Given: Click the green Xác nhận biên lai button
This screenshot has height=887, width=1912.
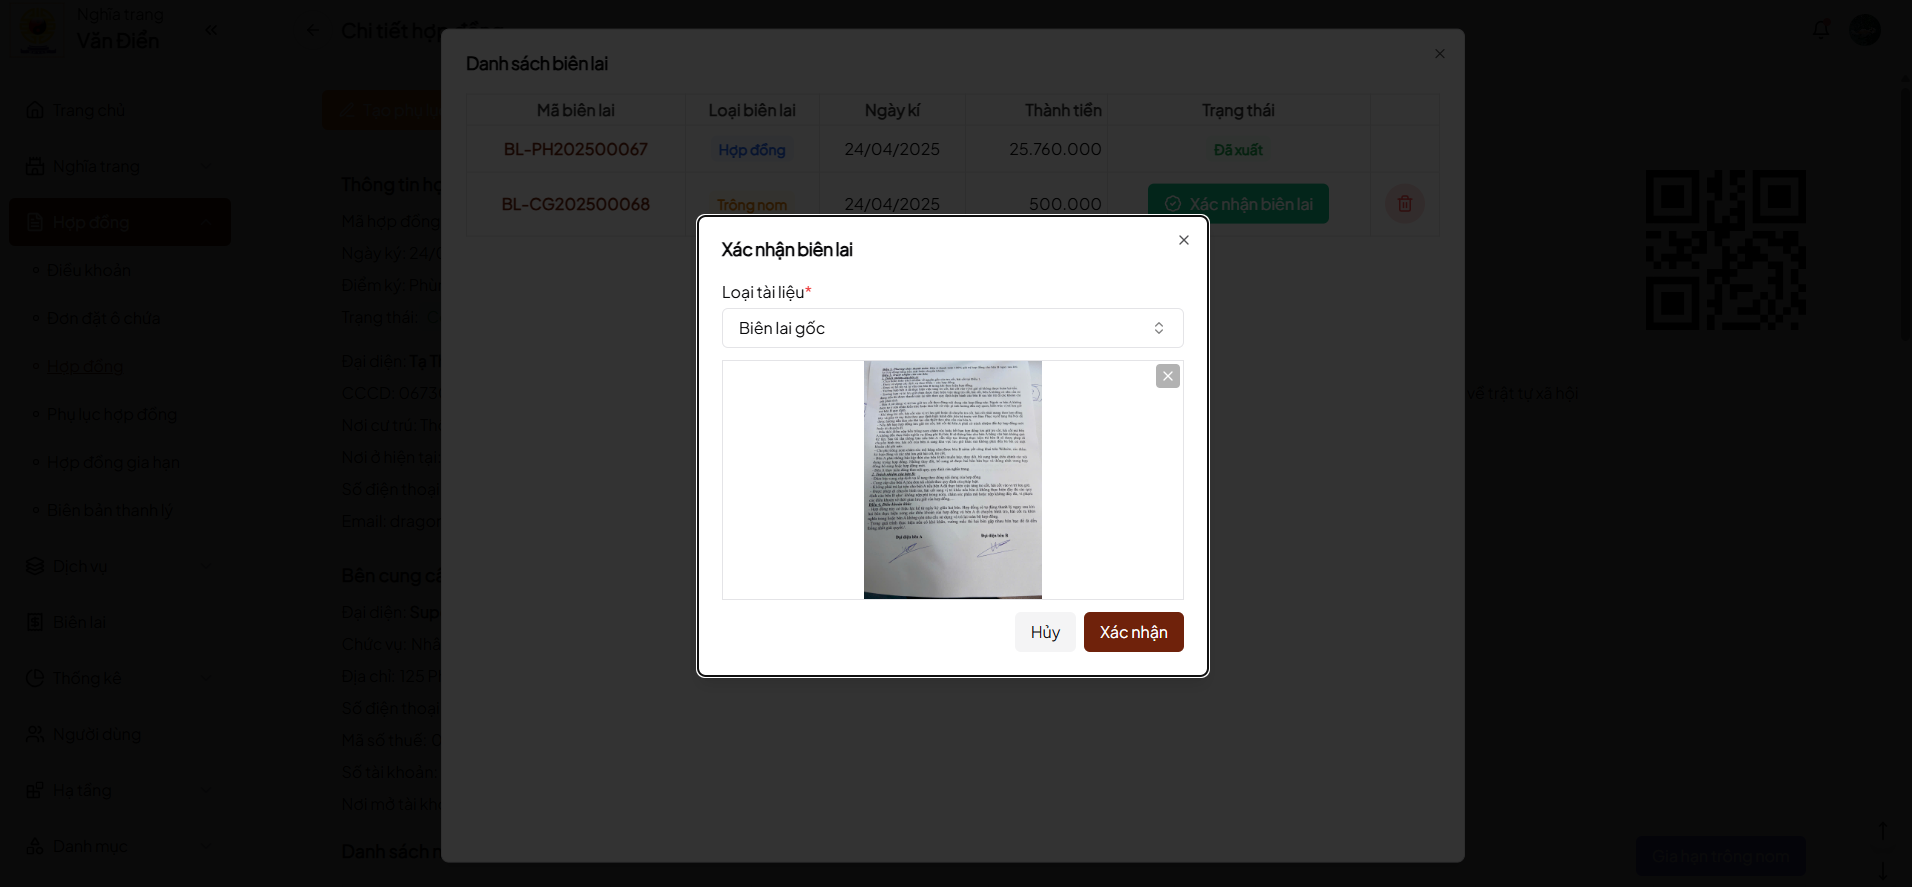Looking at the screenshot, I should click(1238, 204).
